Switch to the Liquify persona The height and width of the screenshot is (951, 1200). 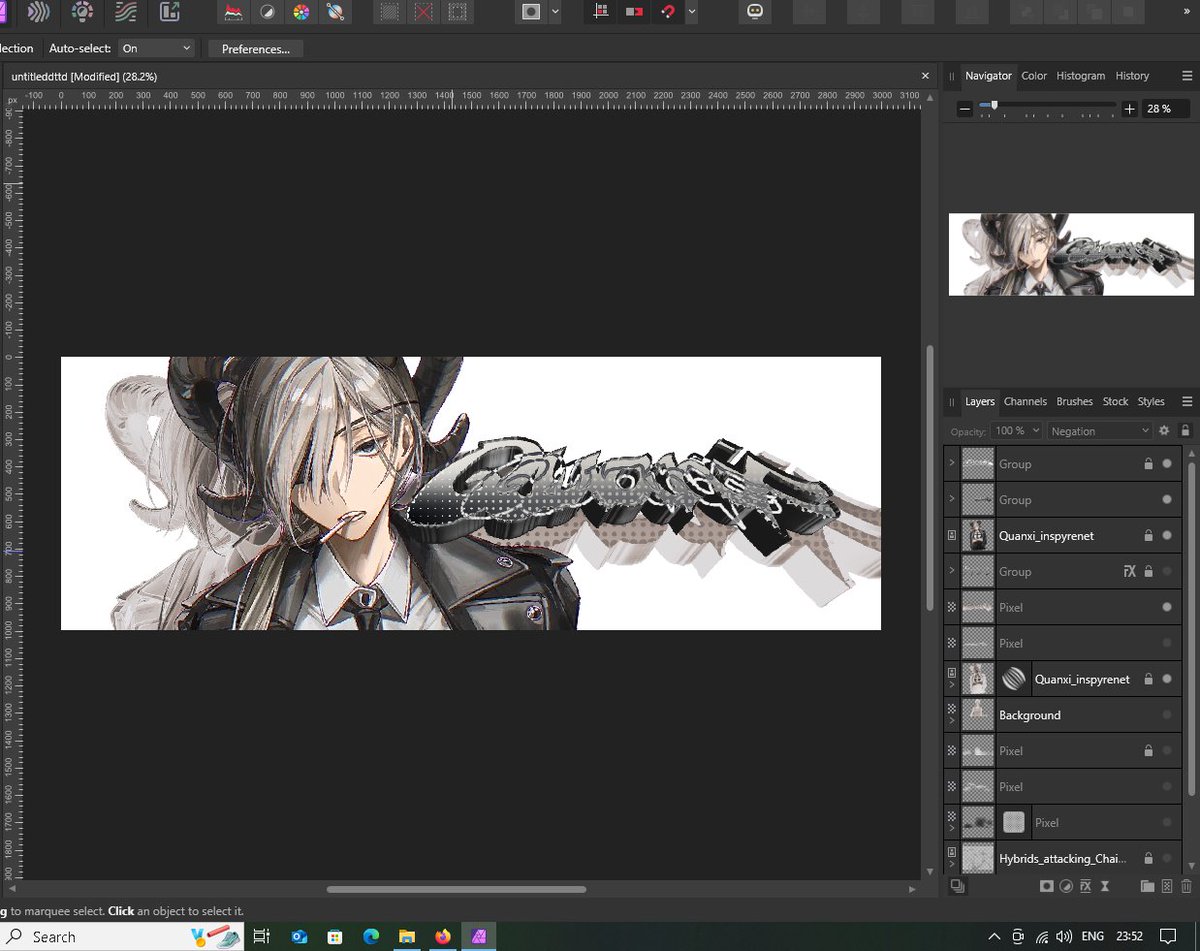(x=38, y=12)
